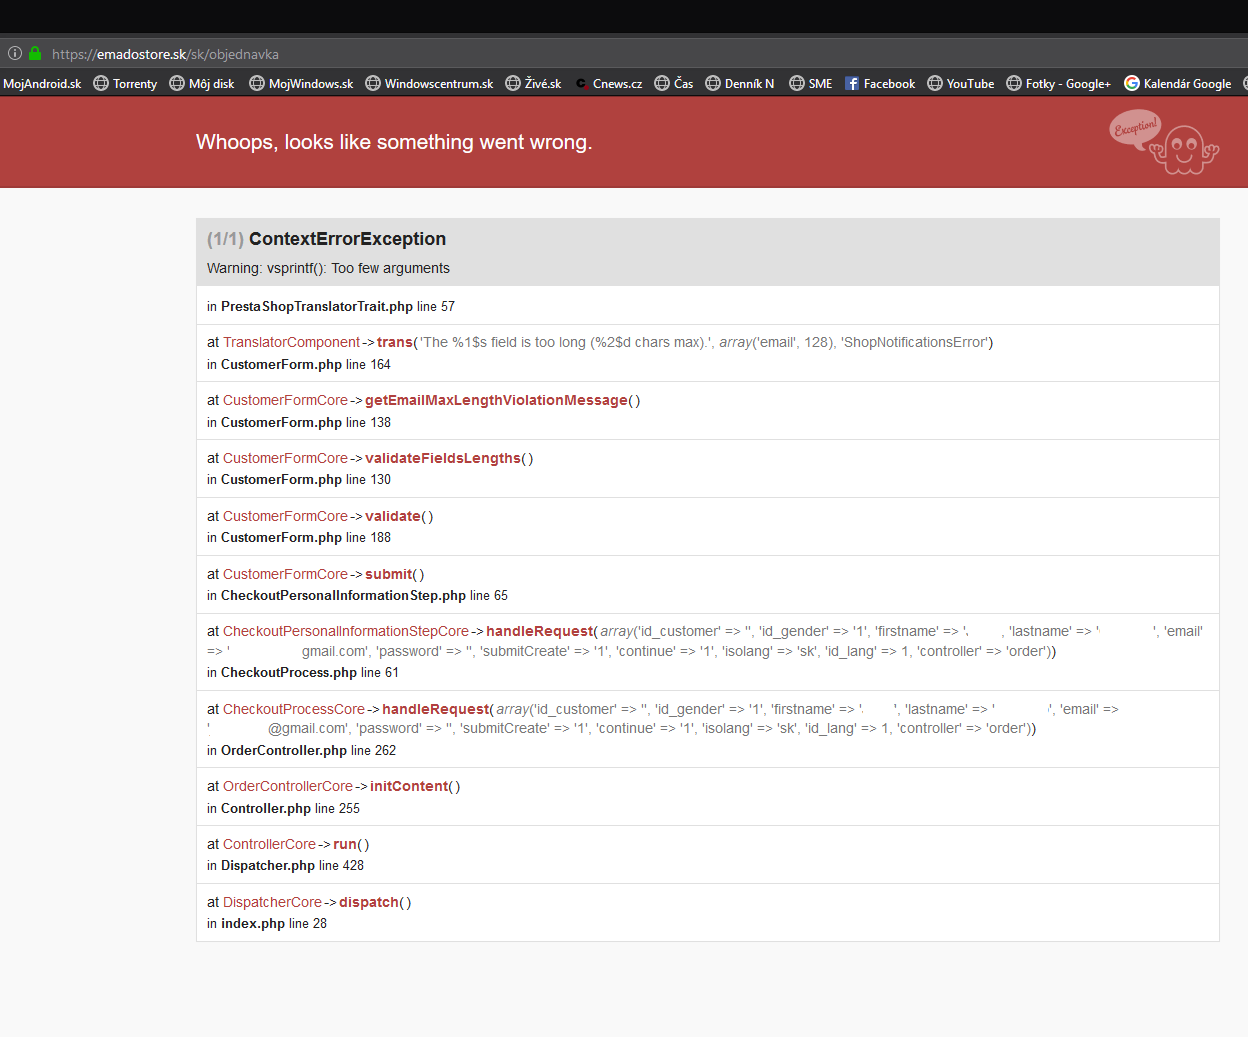This screenshot has width=1248, height=1037.
Task: Click the CheckoutProcessCore class name
Action: pyautogui.click(x=294, y=709)
